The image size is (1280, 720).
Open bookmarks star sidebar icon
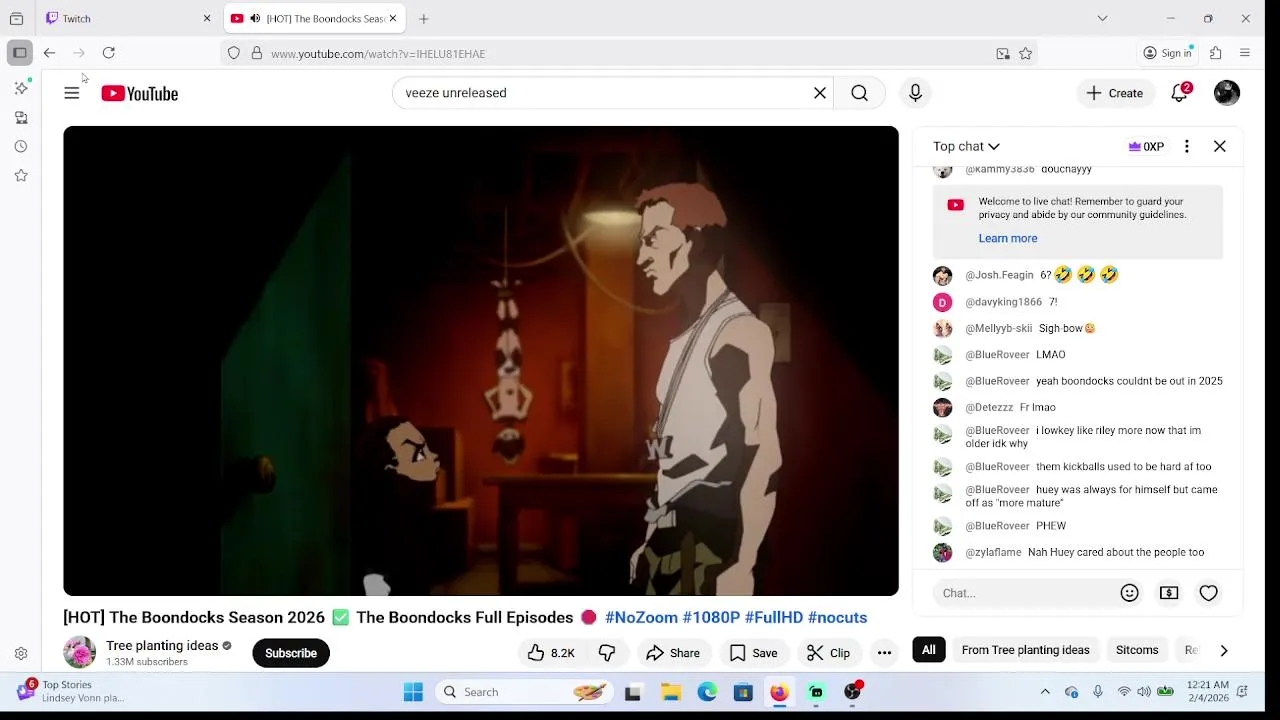point(21,175)
